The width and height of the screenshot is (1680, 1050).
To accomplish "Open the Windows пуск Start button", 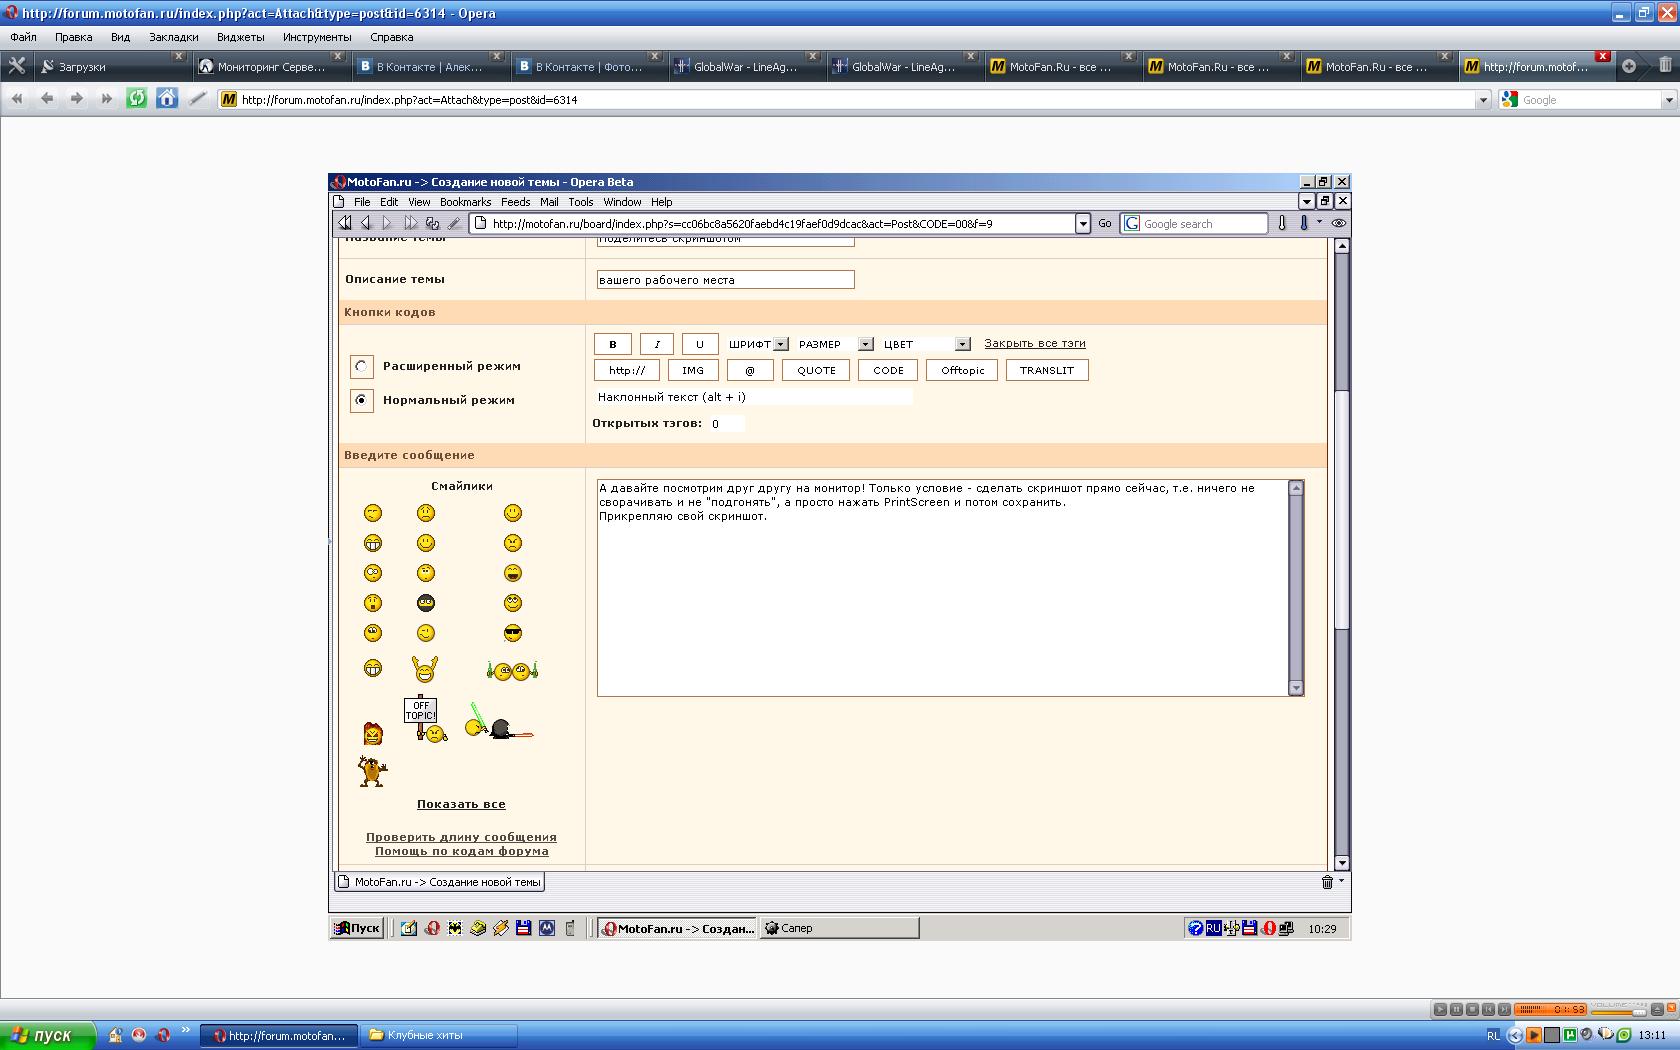I will tap(47, 1035).
